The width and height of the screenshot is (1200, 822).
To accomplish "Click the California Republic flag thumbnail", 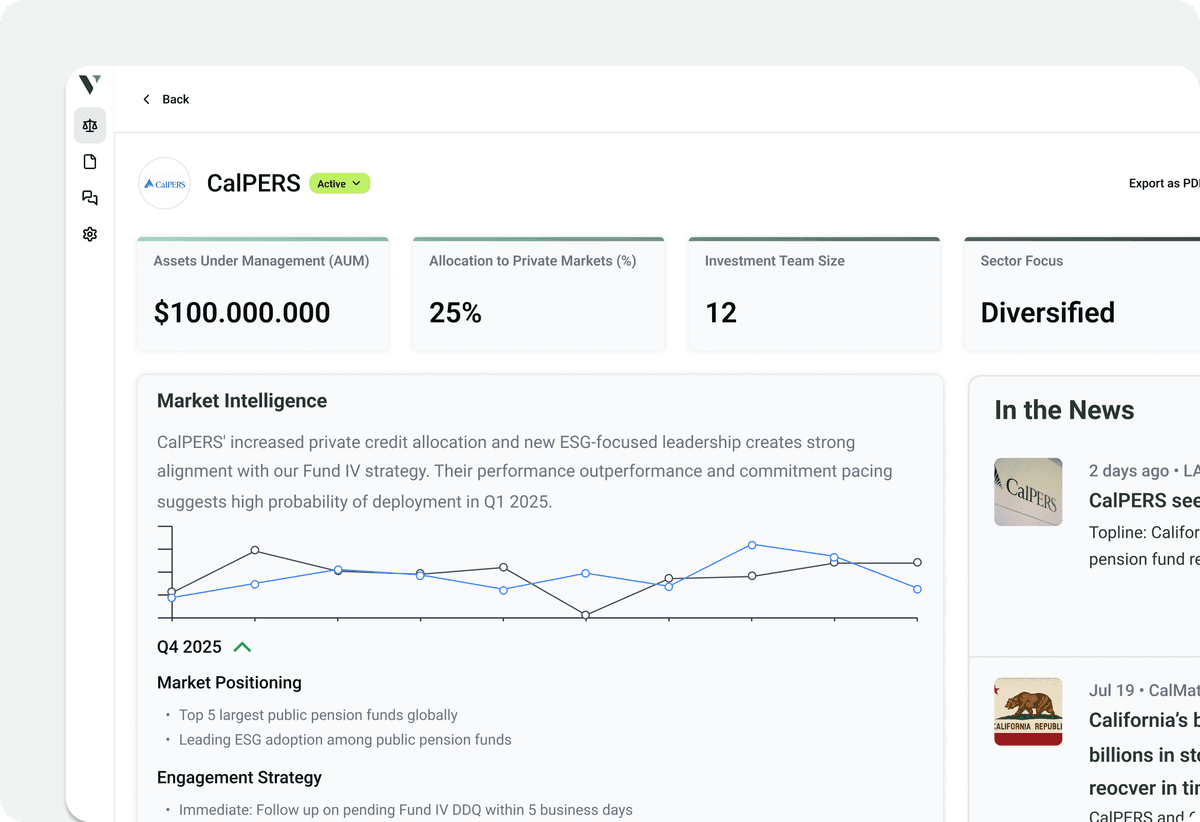I will click(1028, 711).
